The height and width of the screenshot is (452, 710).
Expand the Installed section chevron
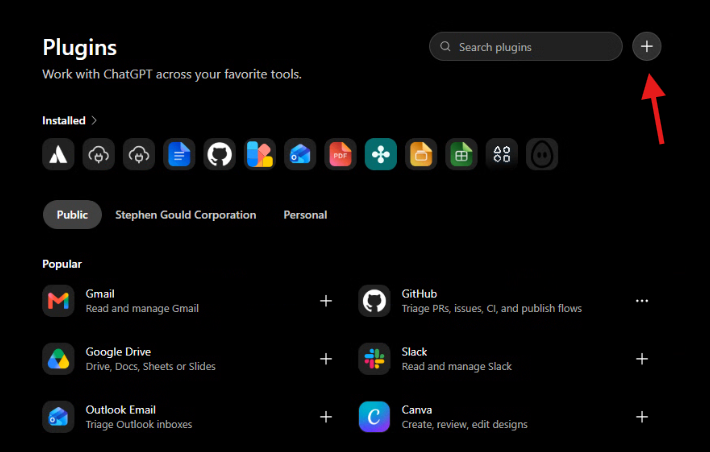point(94,120)
